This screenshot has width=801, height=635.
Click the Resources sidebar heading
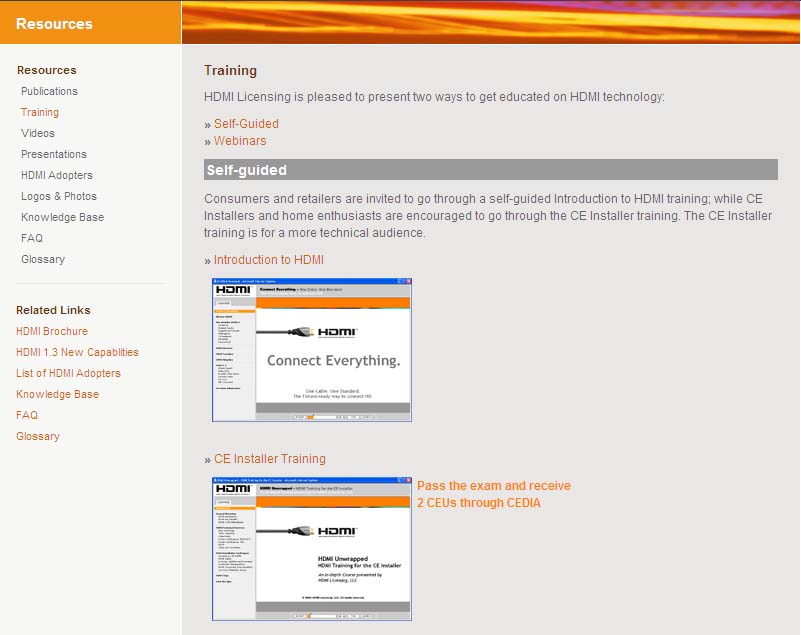(46, 70)
